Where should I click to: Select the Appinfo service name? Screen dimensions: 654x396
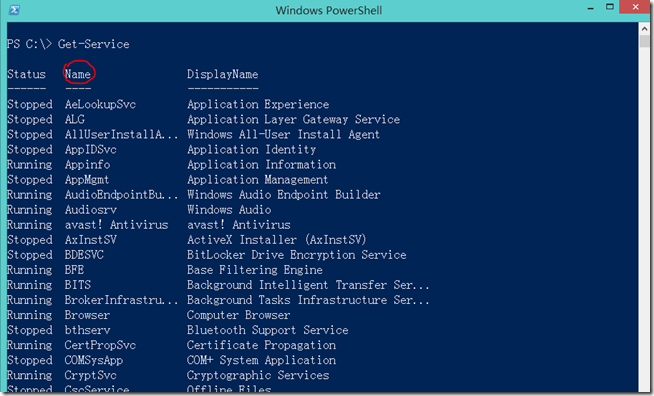[x=88, y=164]
